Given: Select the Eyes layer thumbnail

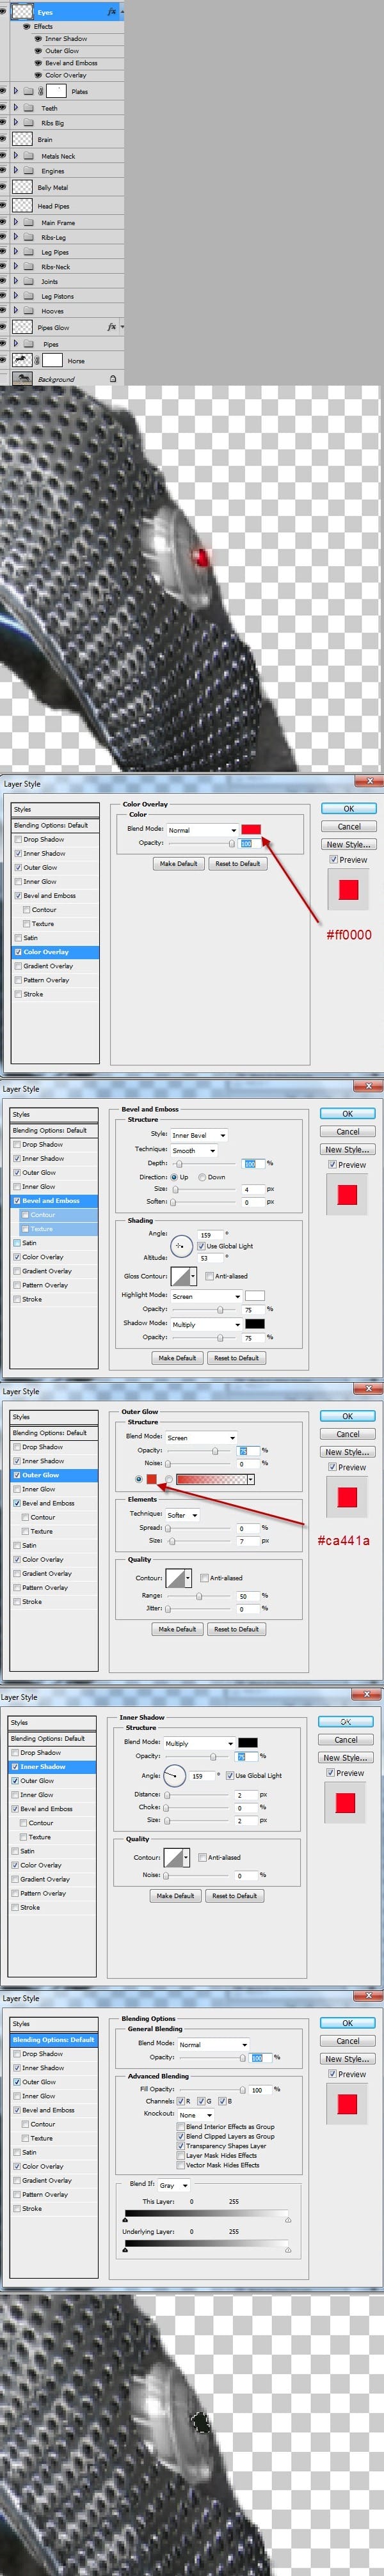Looking at the screenshot, I should (22, 12).
